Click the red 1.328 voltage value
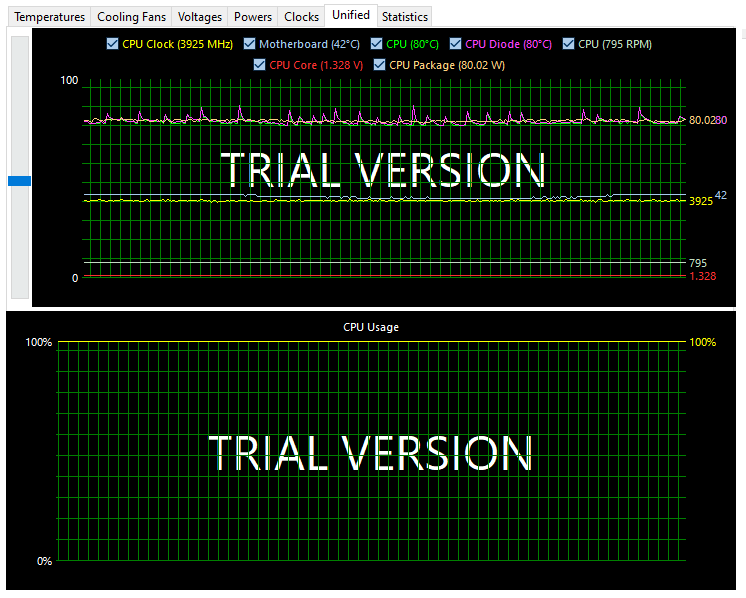Screen dimensions: 746x598 703,276
